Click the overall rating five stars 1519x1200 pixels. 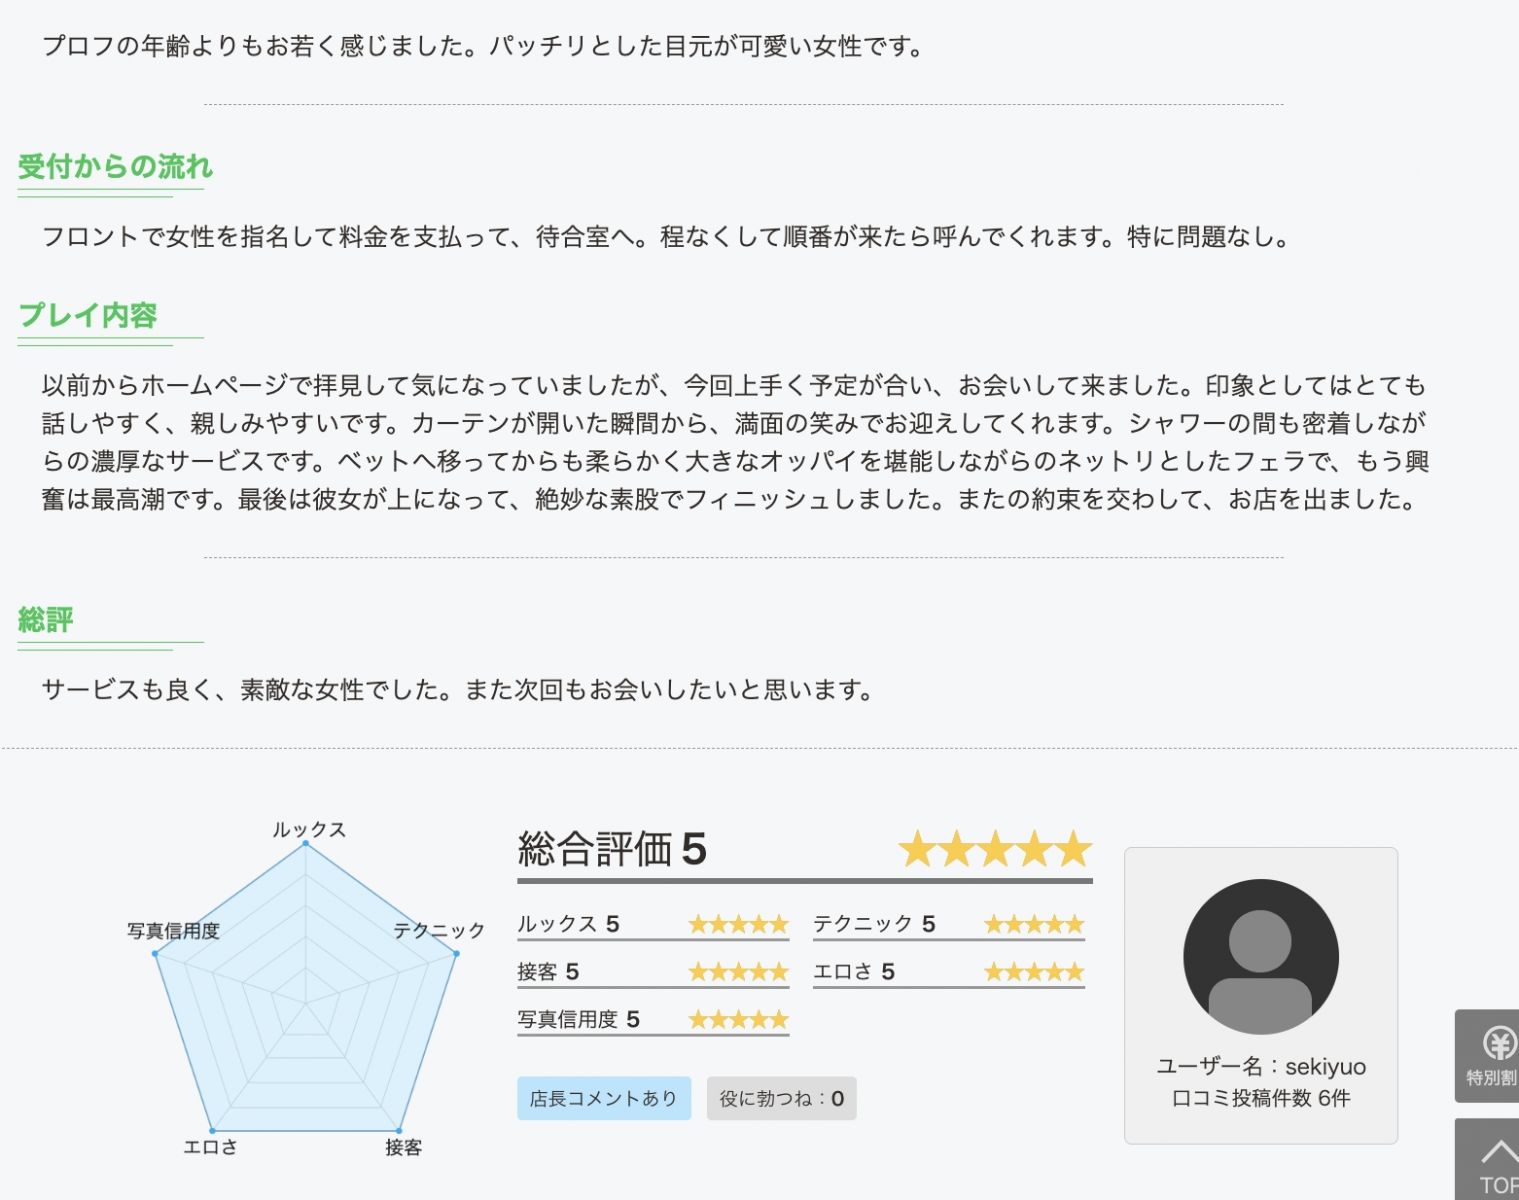[995, 849]
